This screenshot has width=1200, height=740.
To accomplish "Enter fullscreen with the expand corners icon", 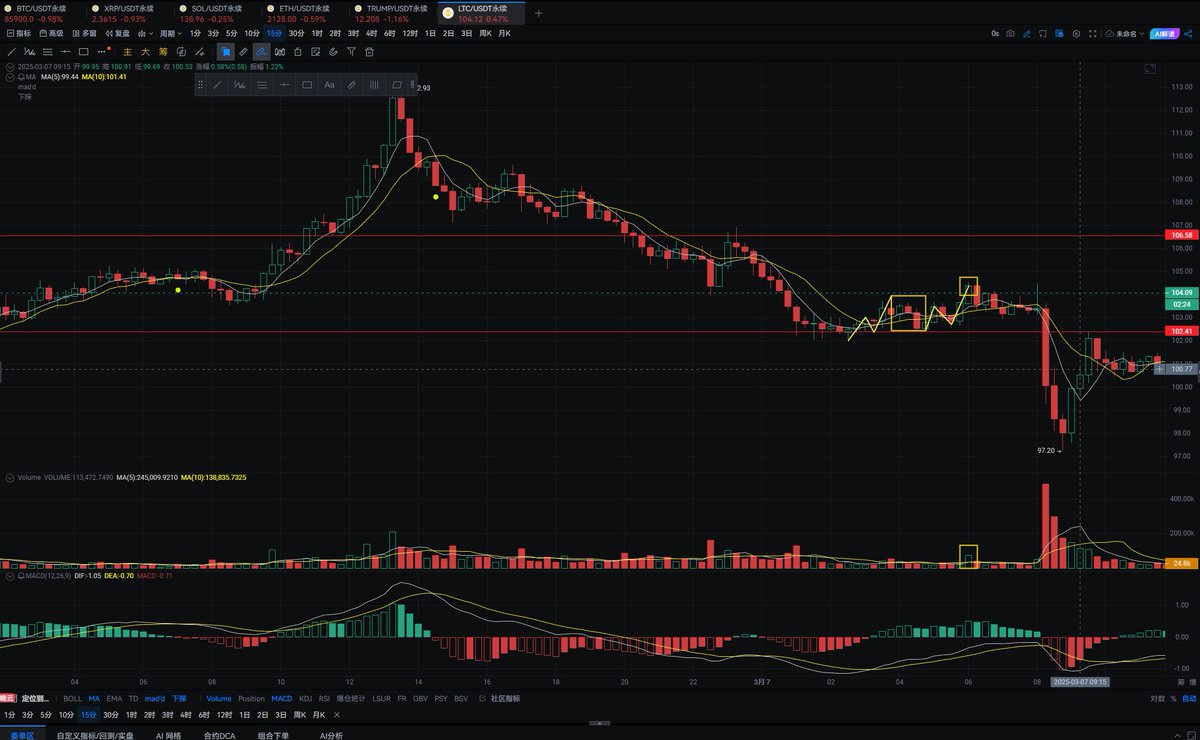I will [1092, 34].
